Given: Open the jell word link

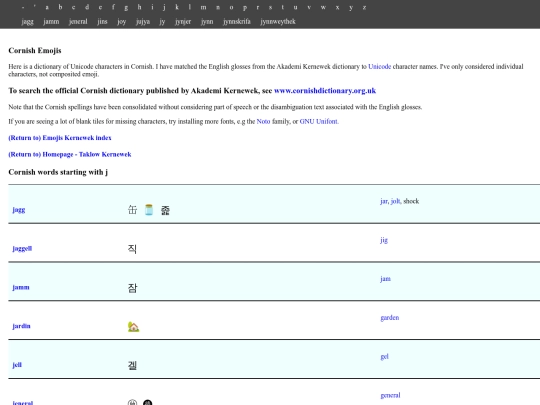Looking at the screenshot, I should click(x=17, y=365).
